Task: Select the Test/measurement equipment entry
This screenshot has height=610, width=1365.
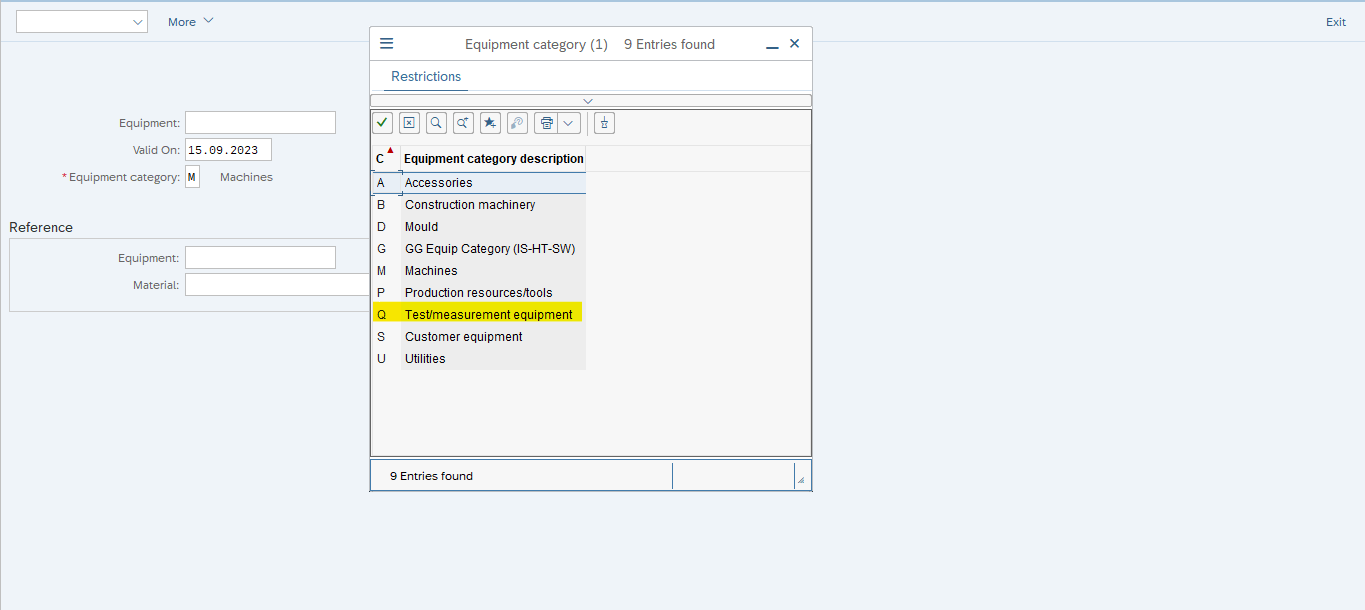Action: [488, 315]
